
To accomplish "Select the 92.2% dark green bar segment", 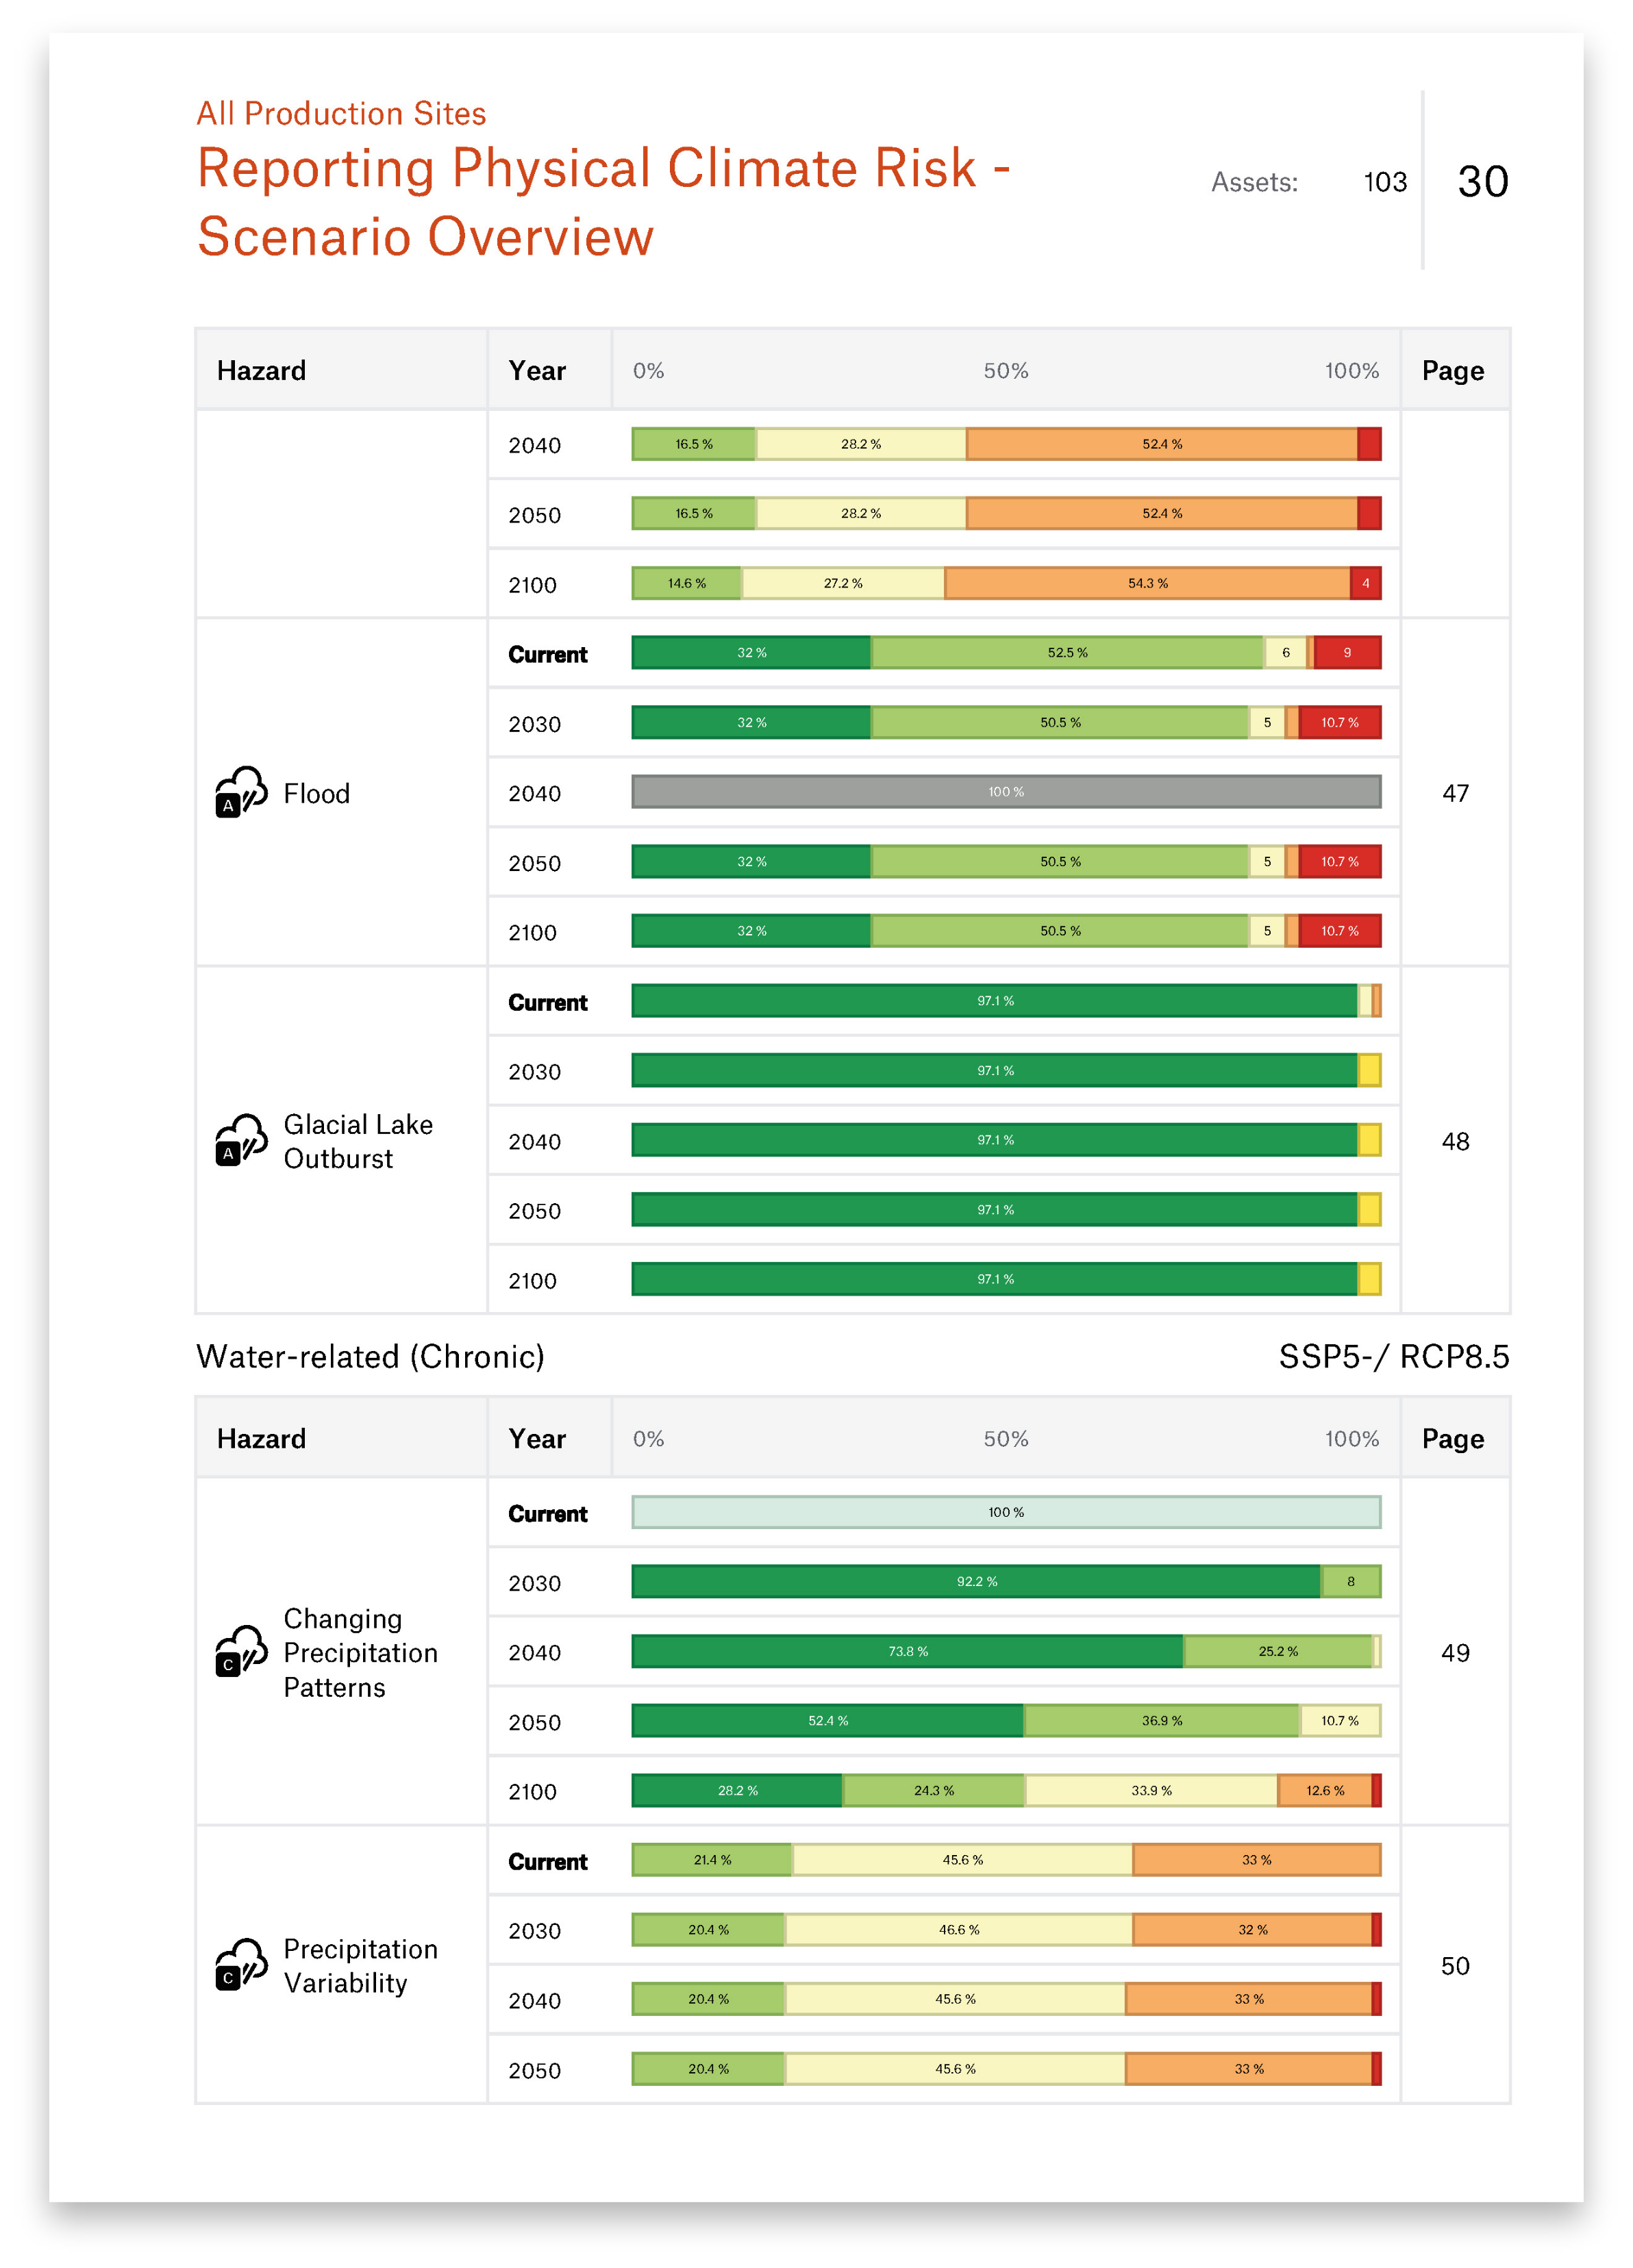I will tap(976, 1581).
